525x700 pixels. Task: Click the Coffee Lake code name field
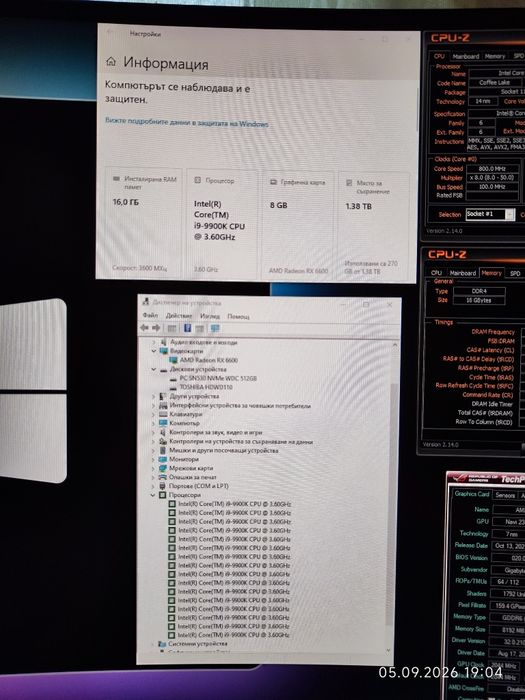pos(494,83)
